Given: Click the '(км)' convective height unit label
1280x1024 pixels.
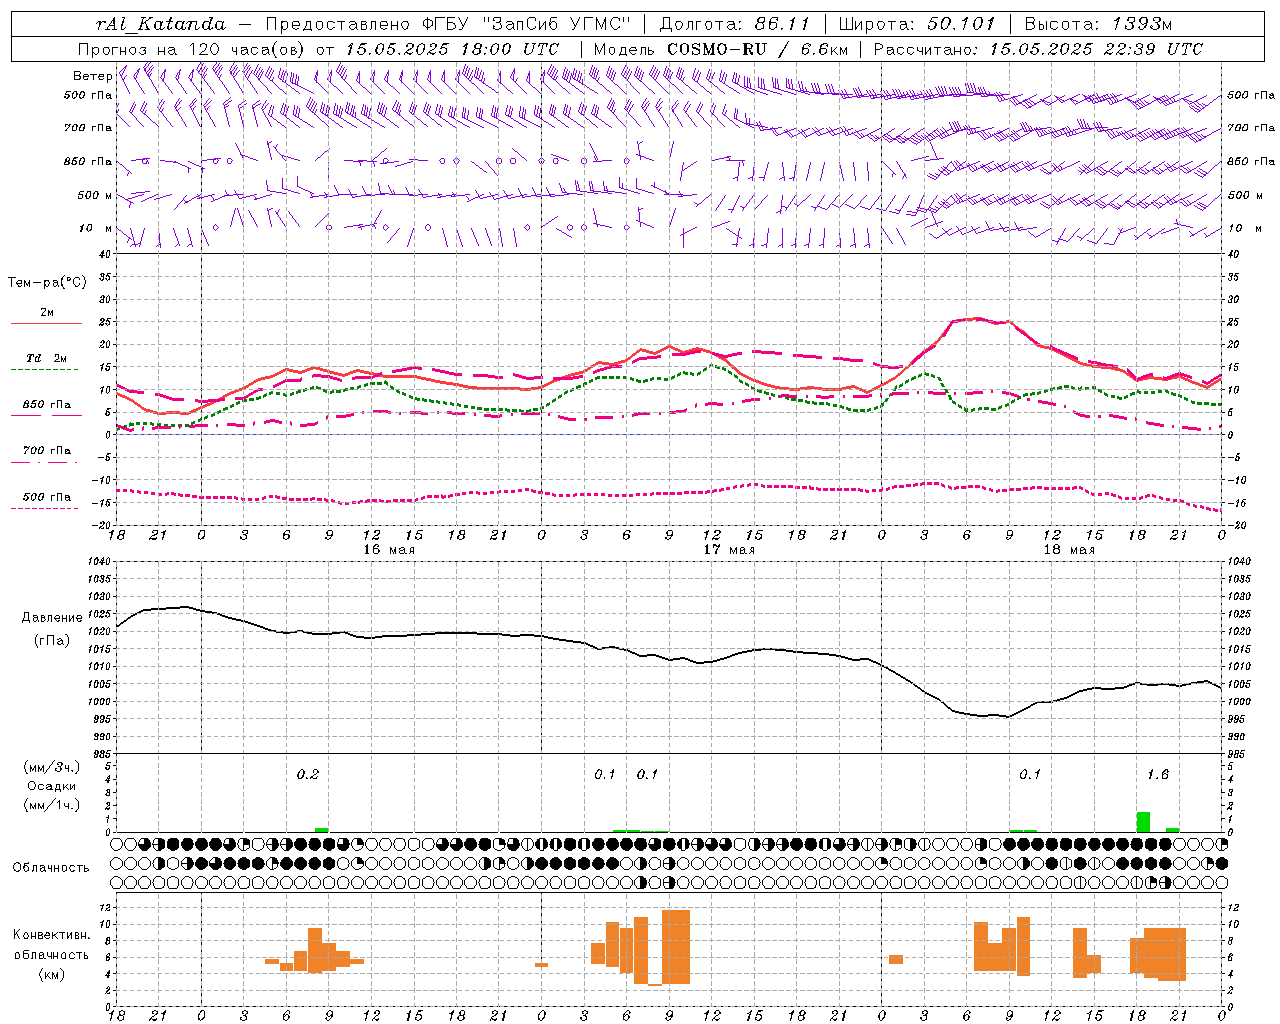Looking at the screenshot, I should 52,974.
